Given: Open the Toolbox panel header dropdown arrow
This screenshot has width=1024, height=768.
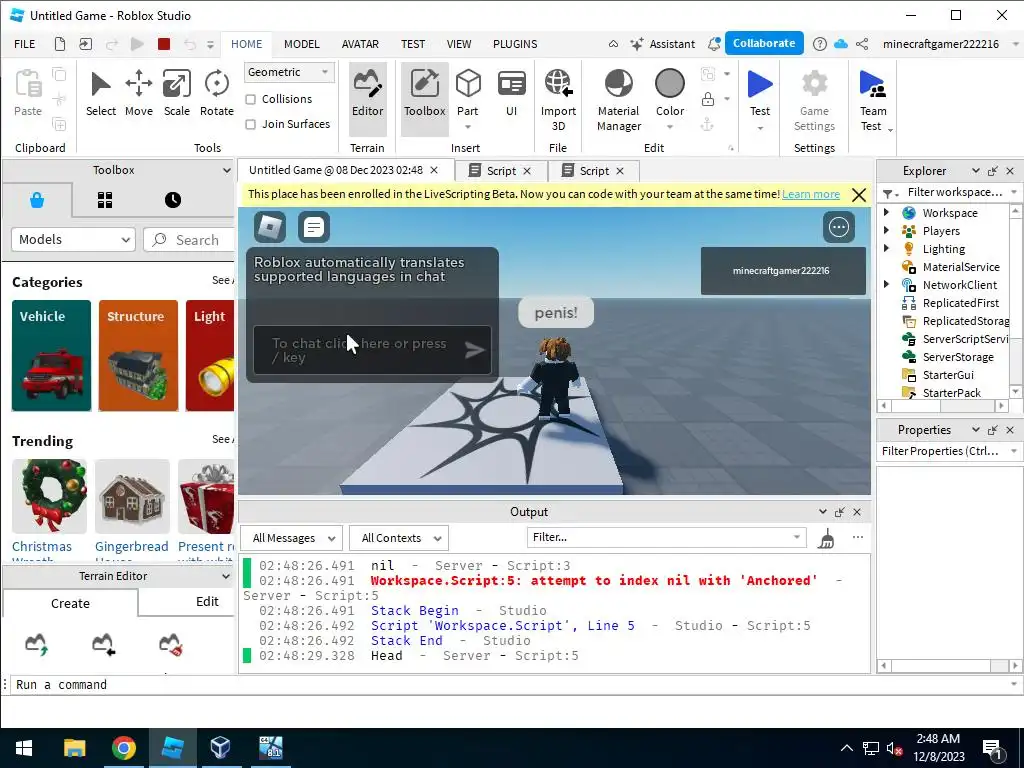Looking at the screenshot, I should 226,170.
